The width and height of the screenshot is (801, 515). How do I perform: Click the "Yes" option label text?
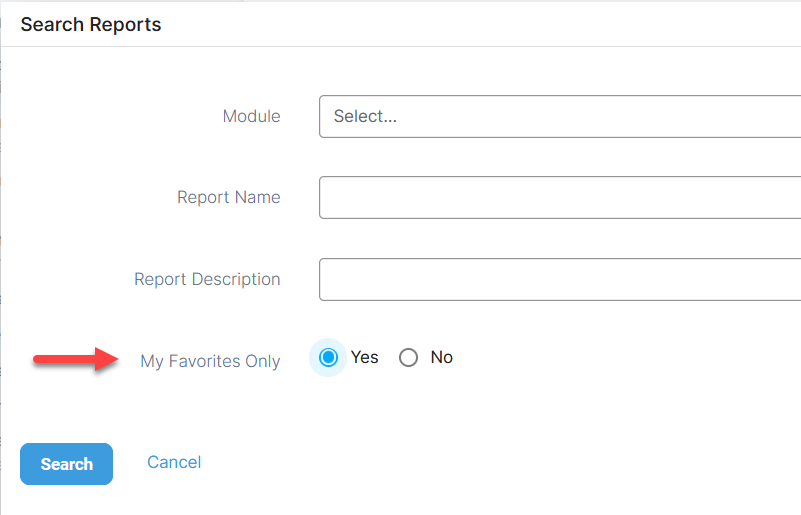coord(365,357)
